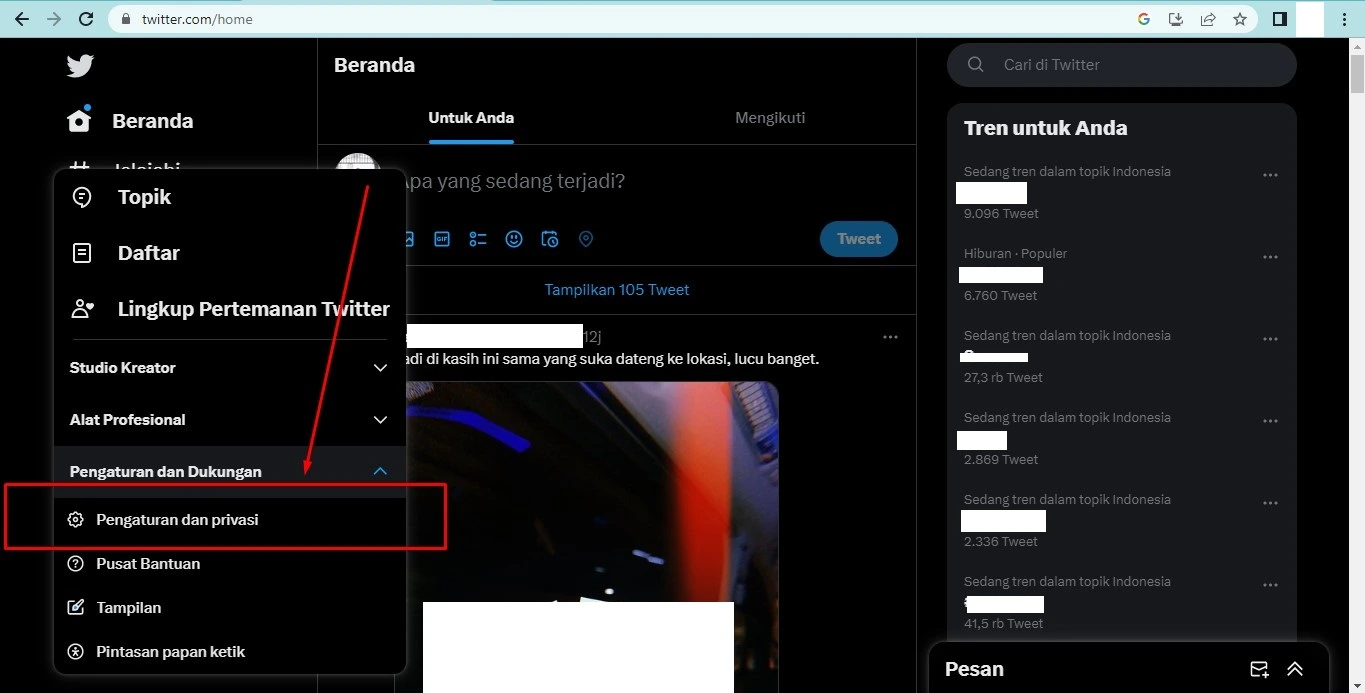Click the Beranda home icon

click(79, 120)
